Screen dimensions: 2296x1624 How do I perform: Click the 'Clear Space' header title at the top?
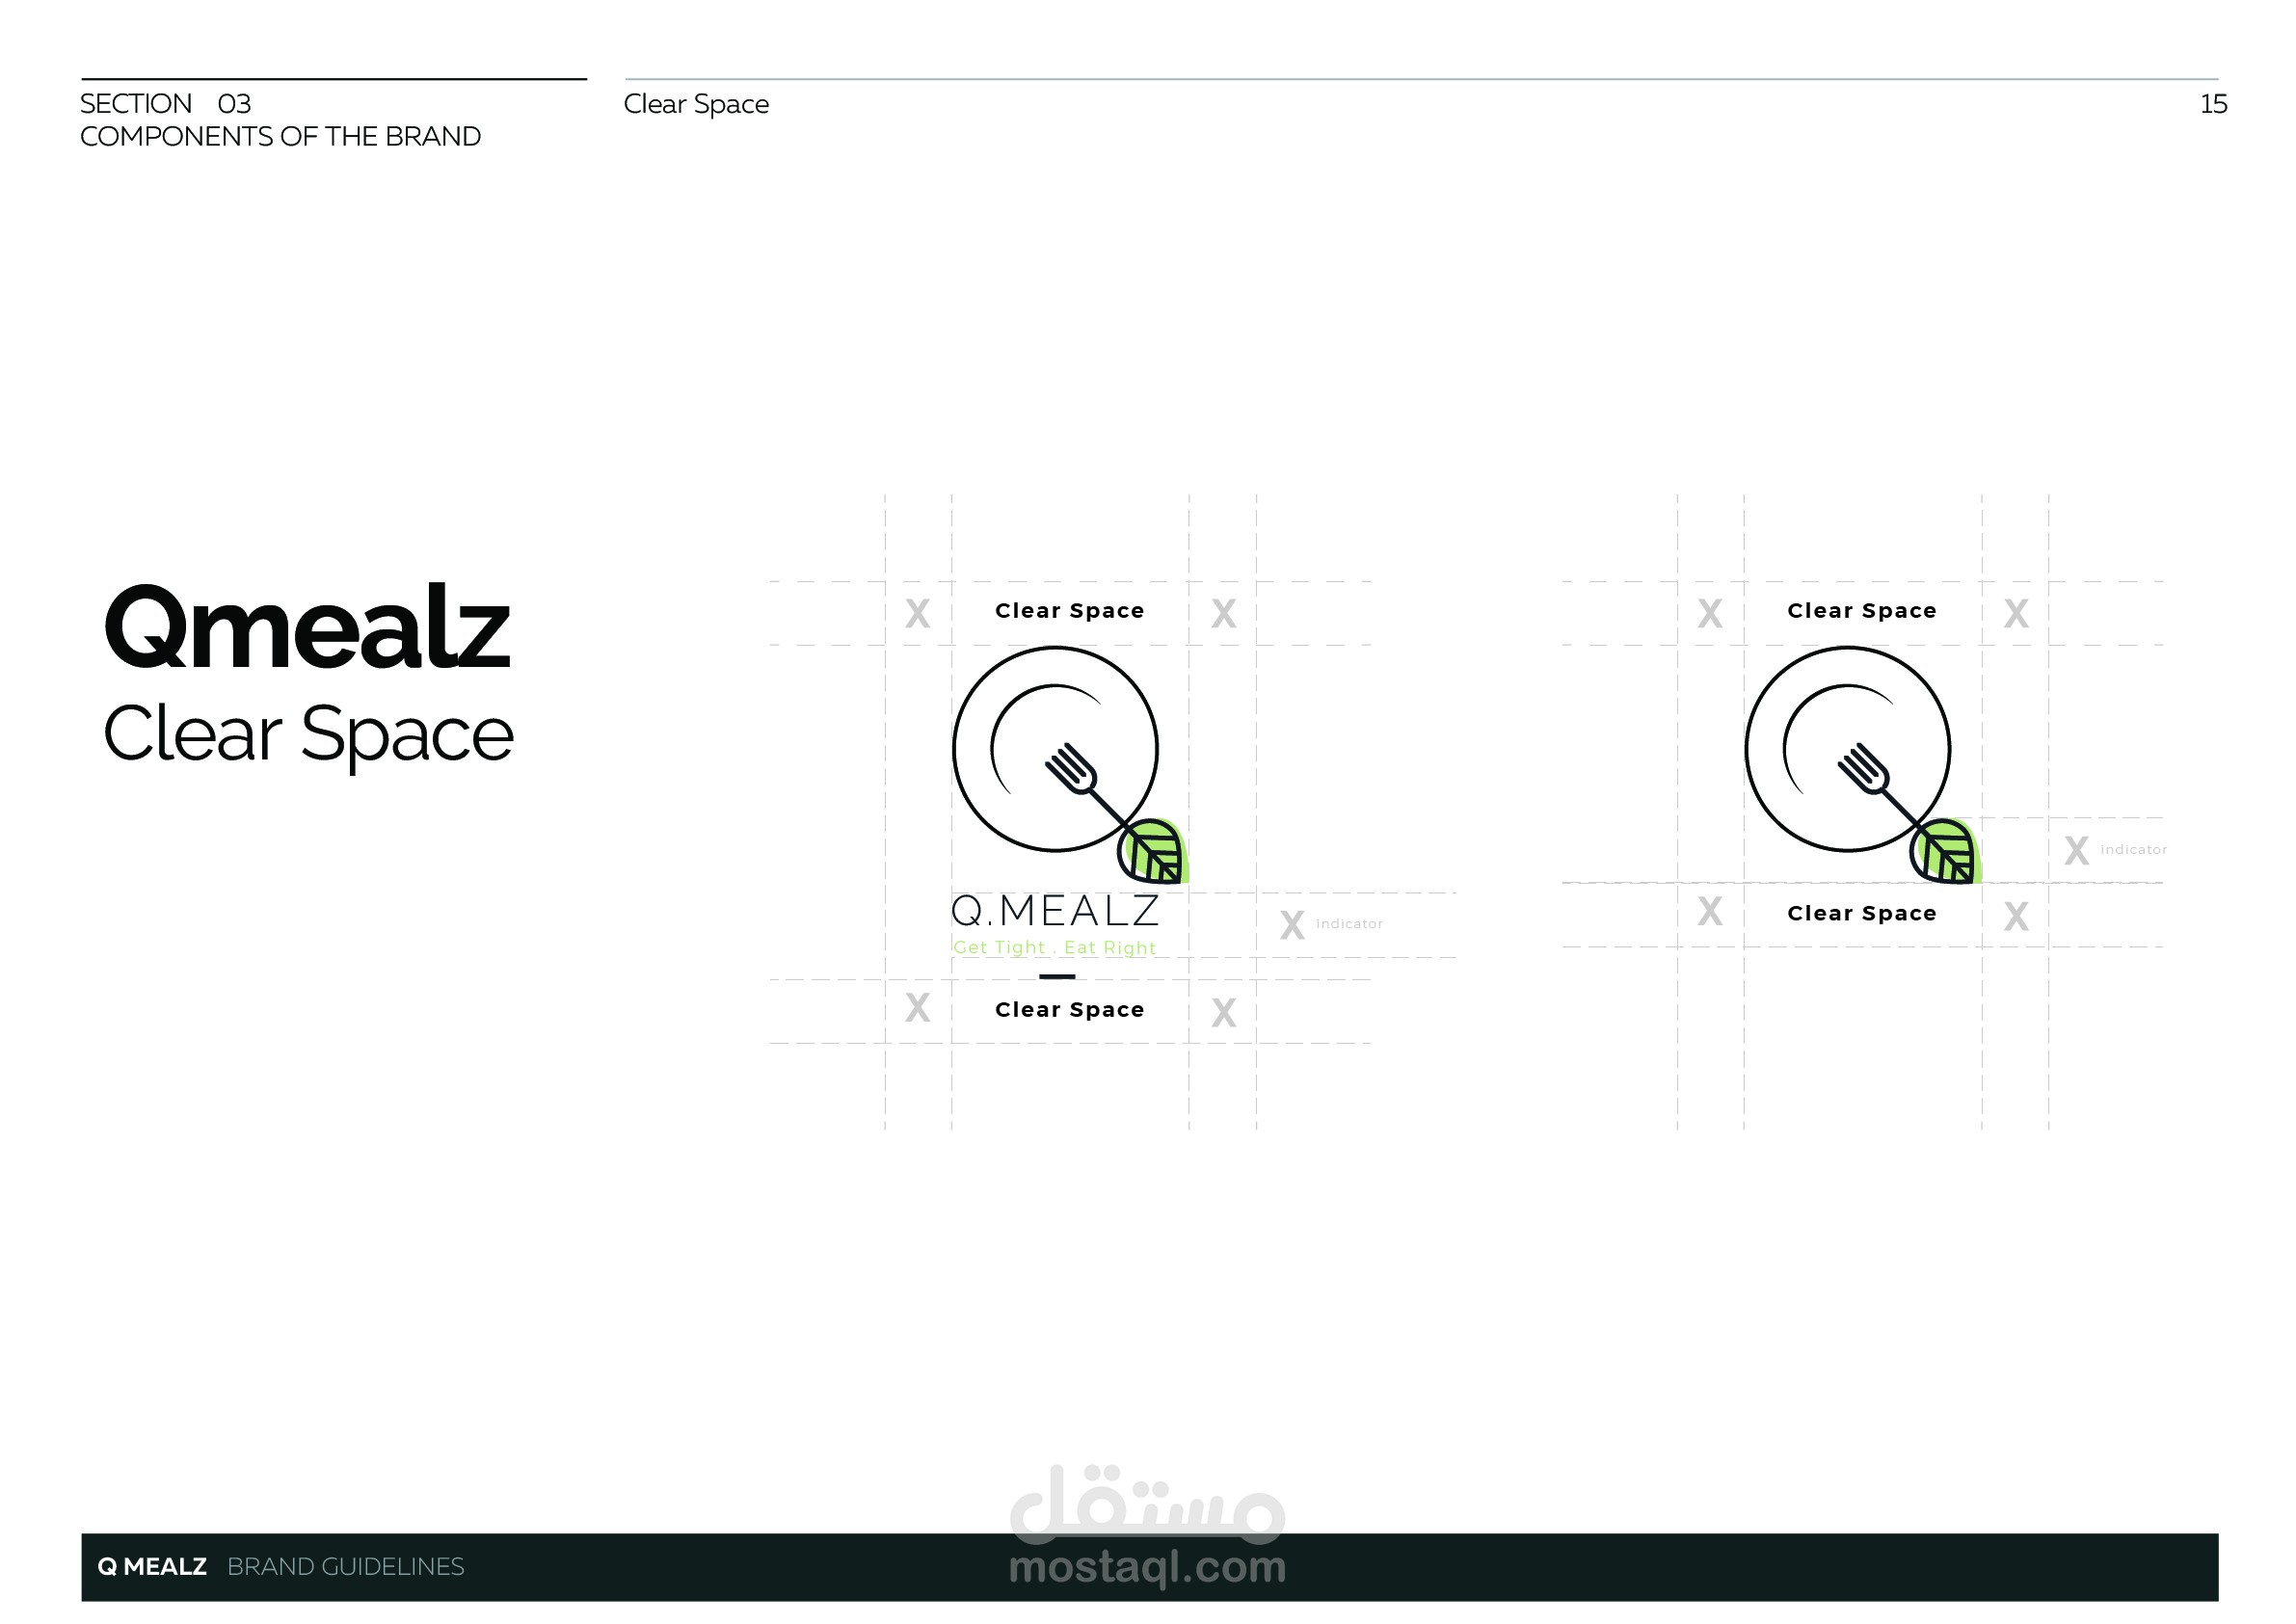coord(696,104)
